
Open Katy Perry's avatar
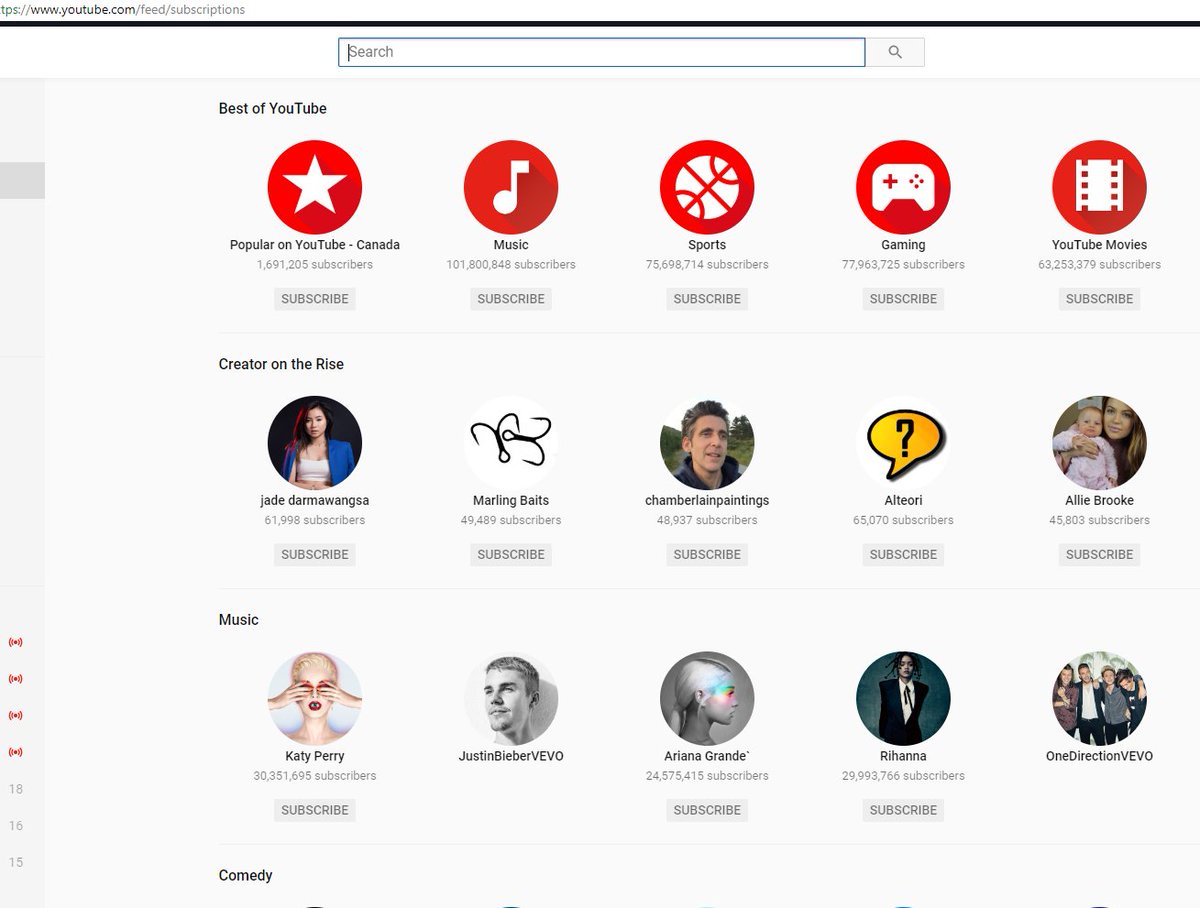pos(315,699)
